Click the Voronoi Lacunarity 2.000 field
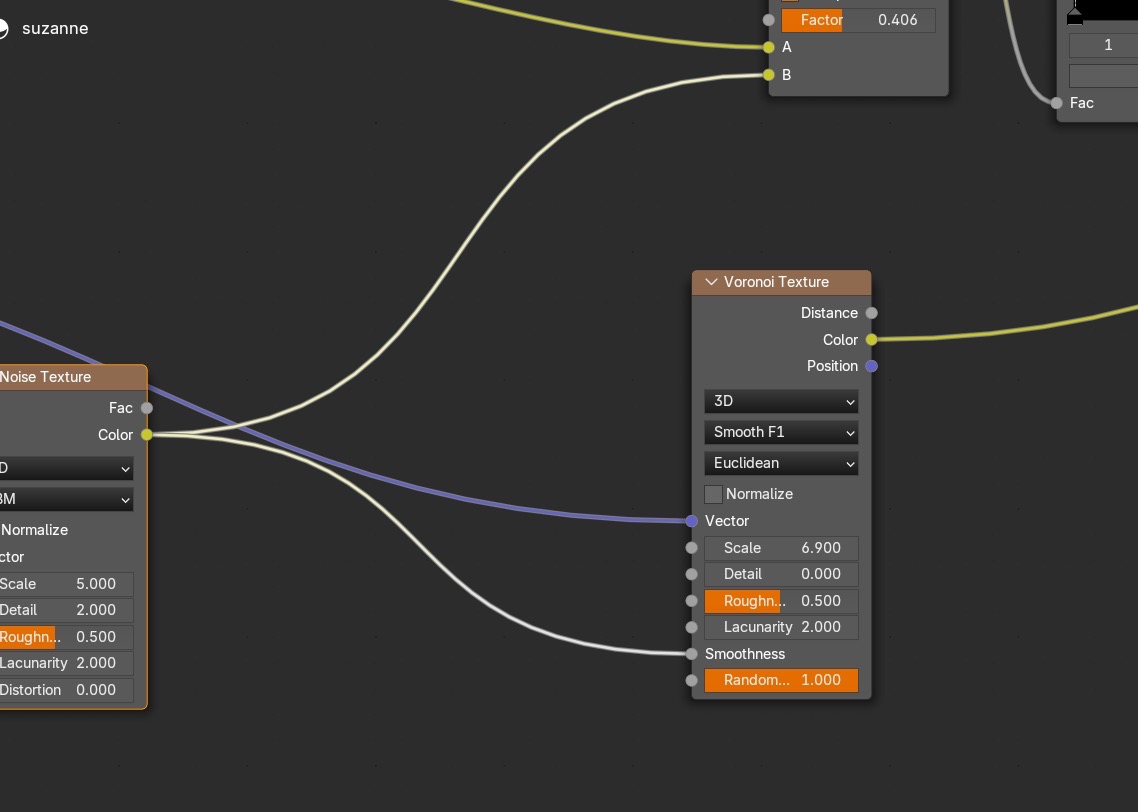The width and height of the screenshot is (1138, 812). click(781, 627)
